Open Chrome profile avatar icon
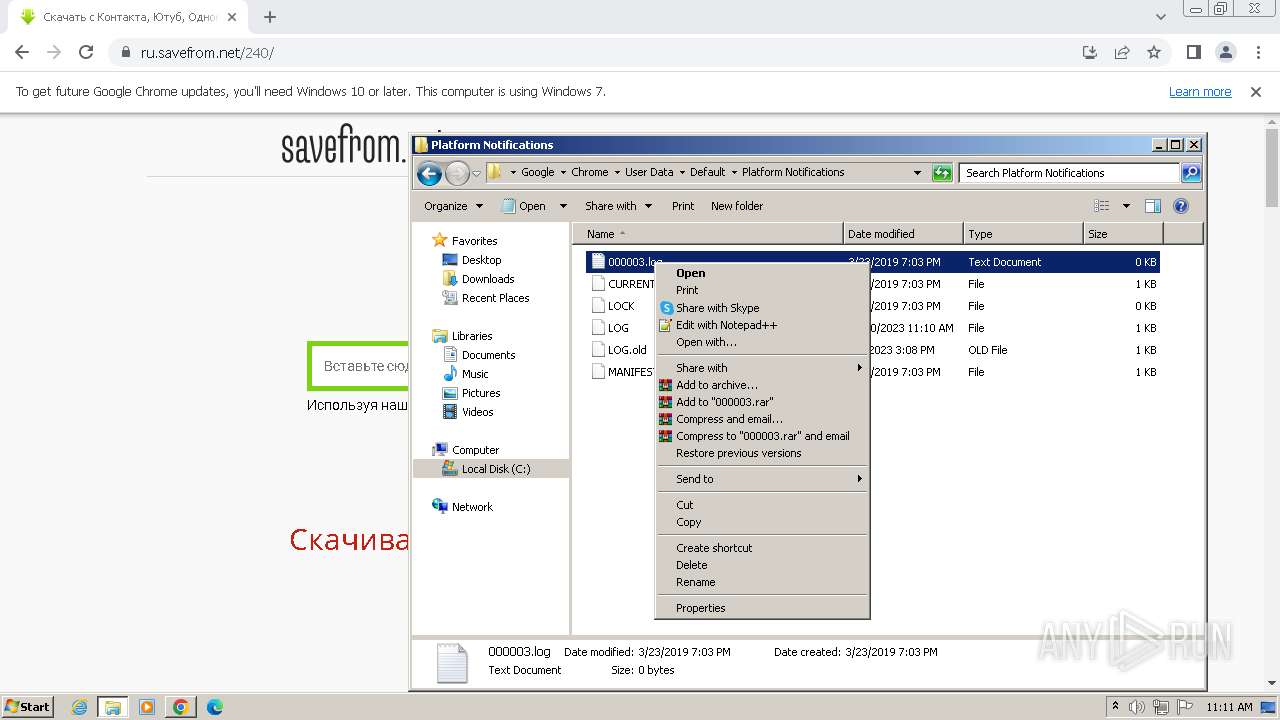Screen dimensions: 1280x720 pos(1225,52)
